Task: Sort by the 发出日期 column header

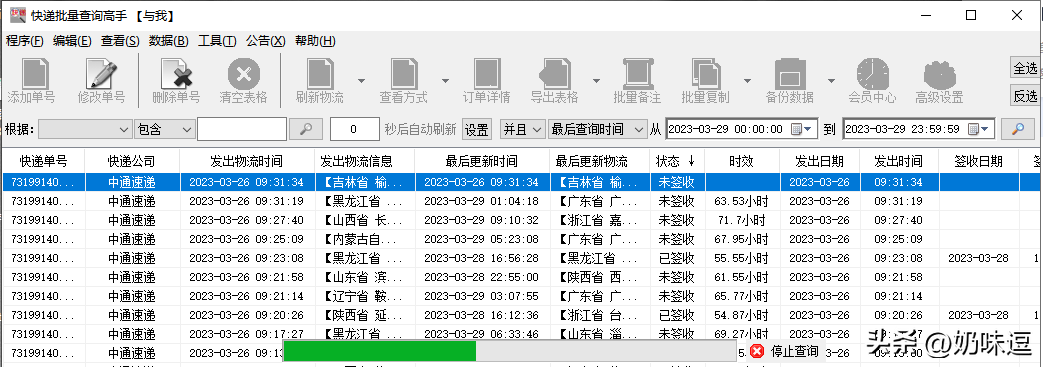Action: coord(820,161)
